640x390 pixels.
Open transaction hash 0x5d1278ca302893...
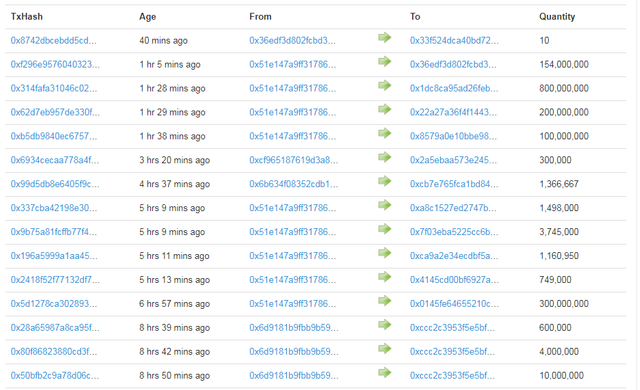[x=54, y=304]
